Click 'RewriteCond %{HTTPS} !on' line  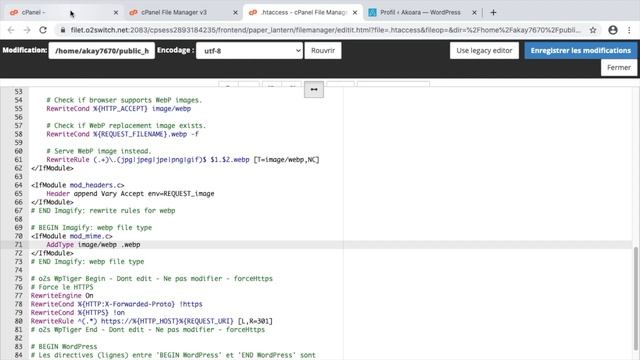(78, 313)
